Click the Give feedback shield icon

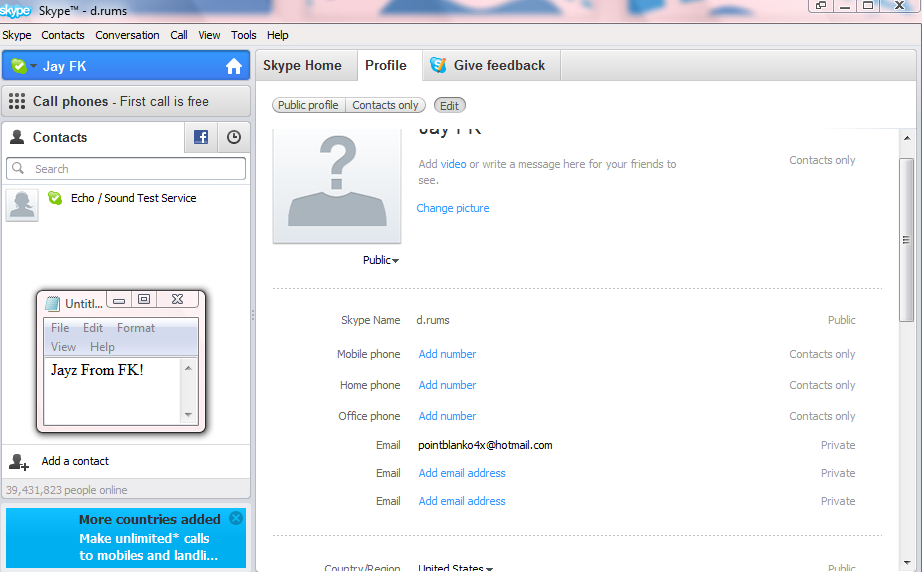click(x=438, y=65)
